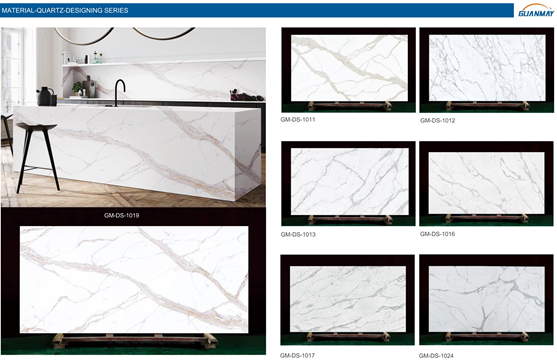557x362 pixels.
Task: Click the Guanmay logo in header
Action: click(x=536, y=10)
